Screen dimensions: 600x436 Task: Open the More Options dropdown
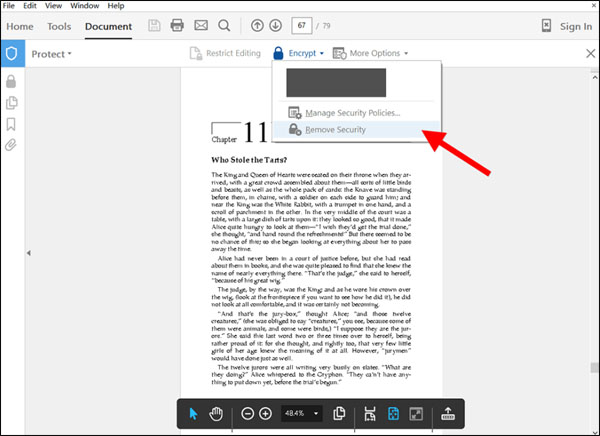[x=370, y=53]
